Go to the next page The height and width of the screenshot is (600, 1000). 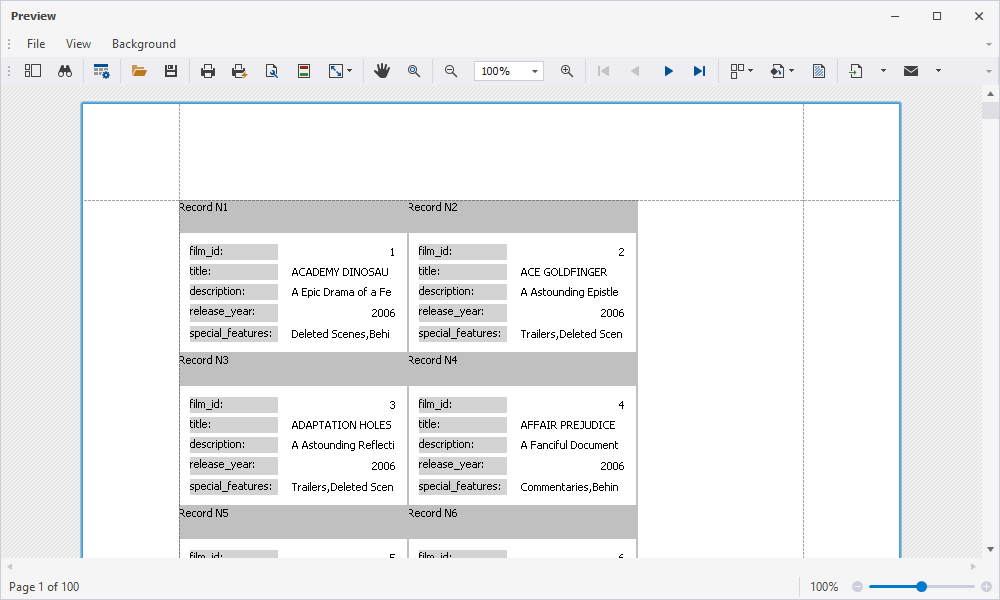coord(668,71)
